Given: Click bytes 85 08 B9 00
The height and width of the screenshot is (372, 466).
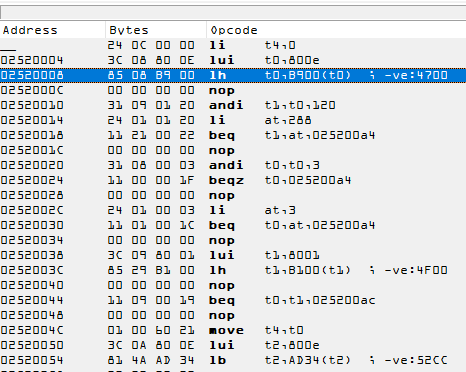Looking at the screenshot, I should point(151,75).
